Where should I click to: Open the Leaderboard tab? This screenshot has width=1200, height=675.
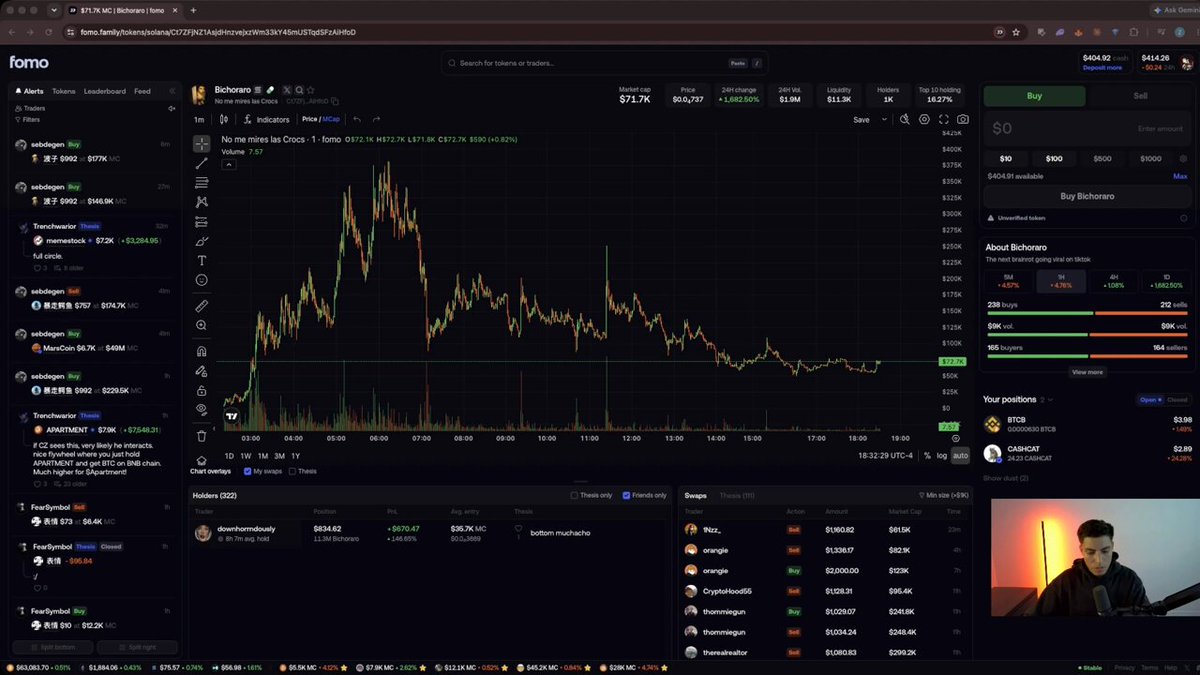[x=105, y=91]
